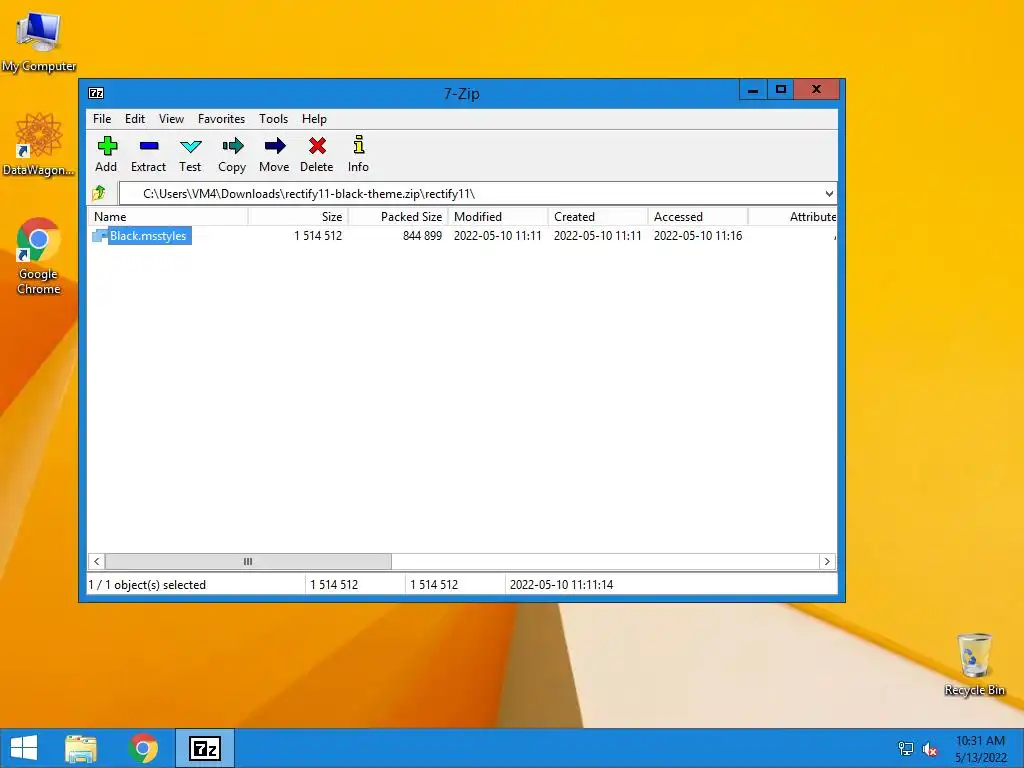Open the File menu
Screen dimensions: 1024x768
pos(102,119)
